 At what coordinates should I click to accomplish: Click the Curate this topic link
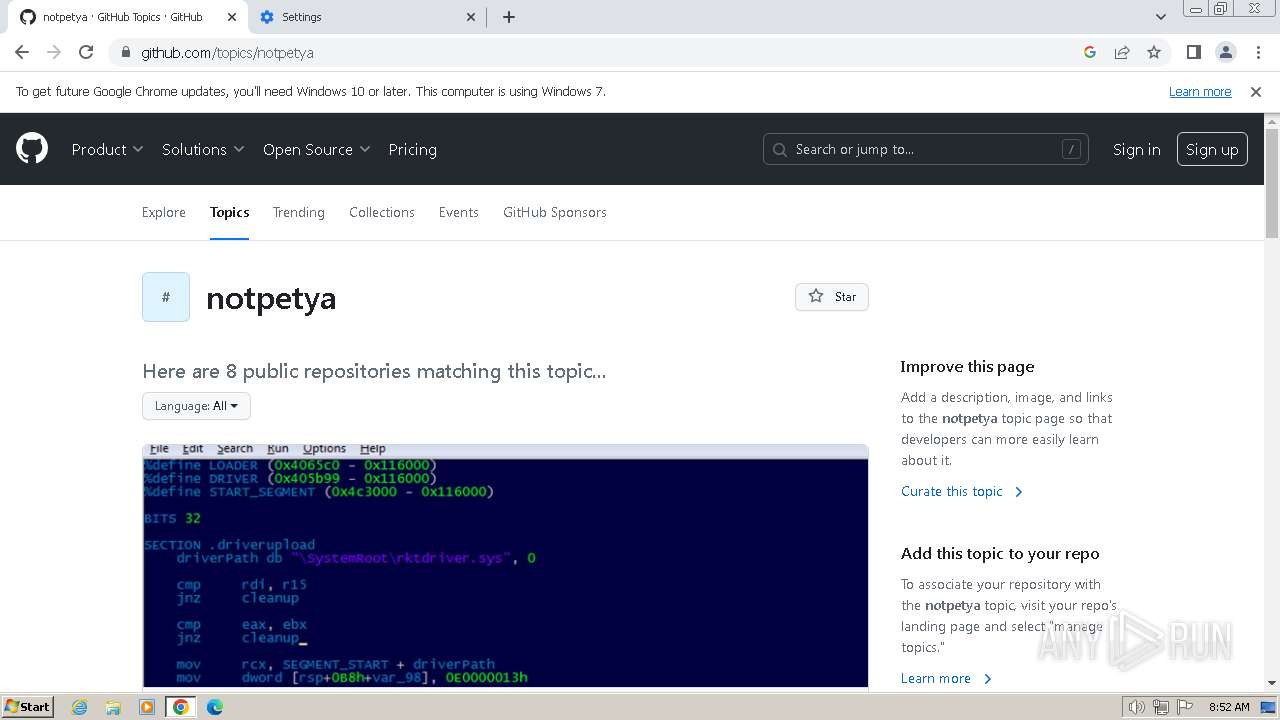tap(962, 491)
